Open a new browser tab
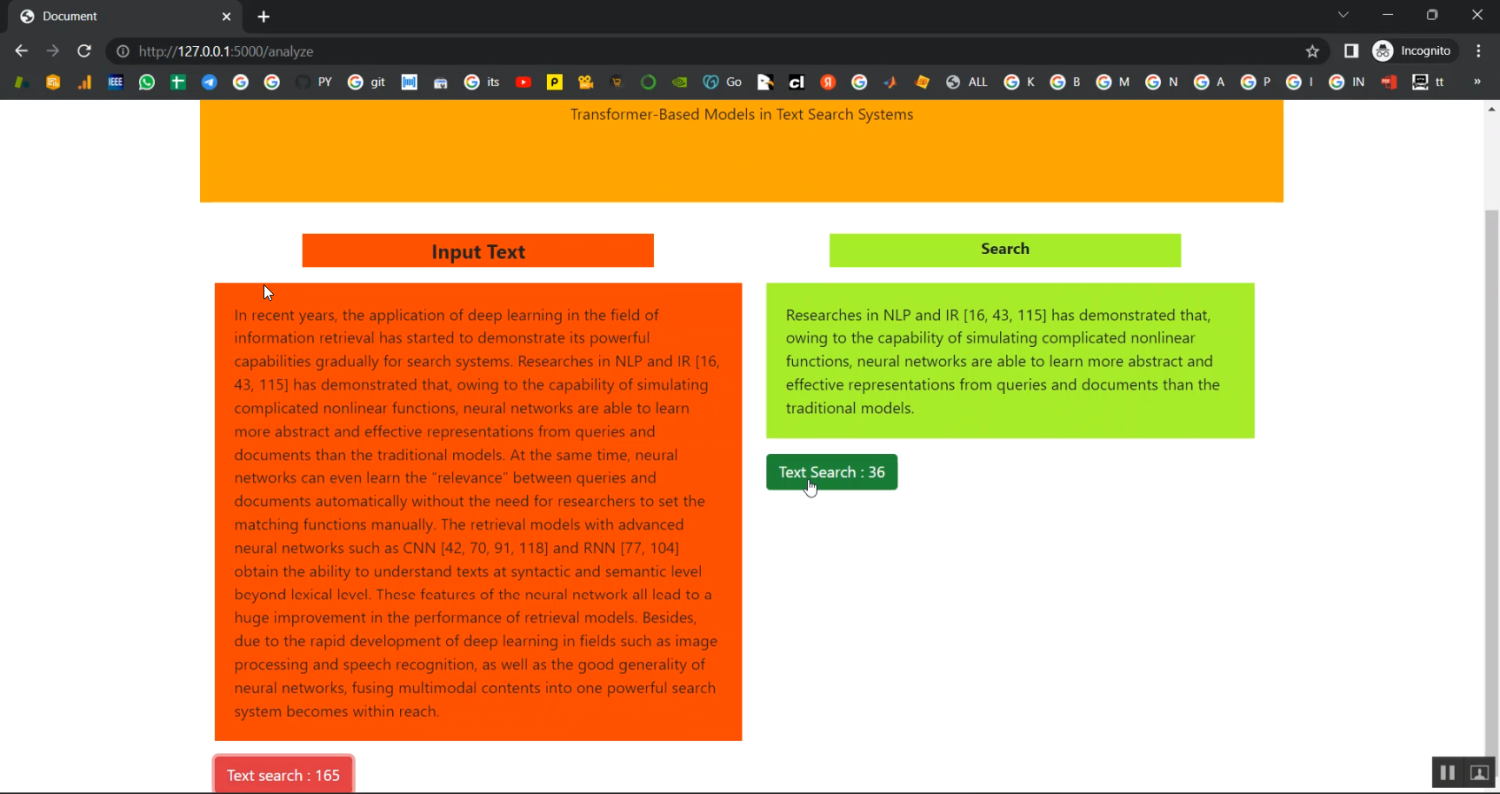This screenshot has height=794, width=1500. [x=263, y=16]
